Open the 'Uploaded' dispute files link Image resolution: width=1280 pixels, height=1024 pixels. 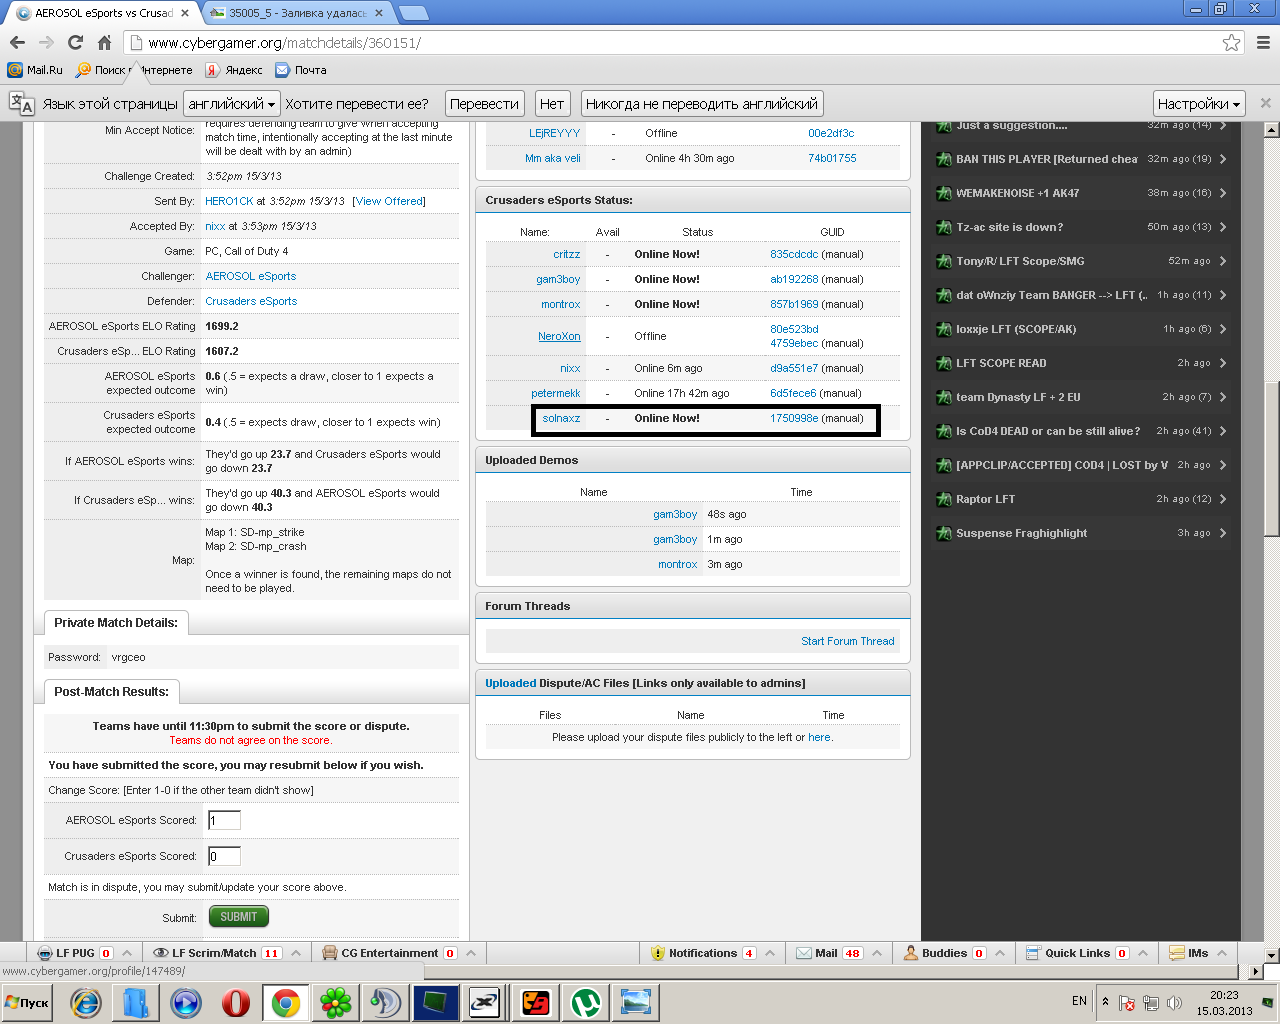click(x=511, y=683)
